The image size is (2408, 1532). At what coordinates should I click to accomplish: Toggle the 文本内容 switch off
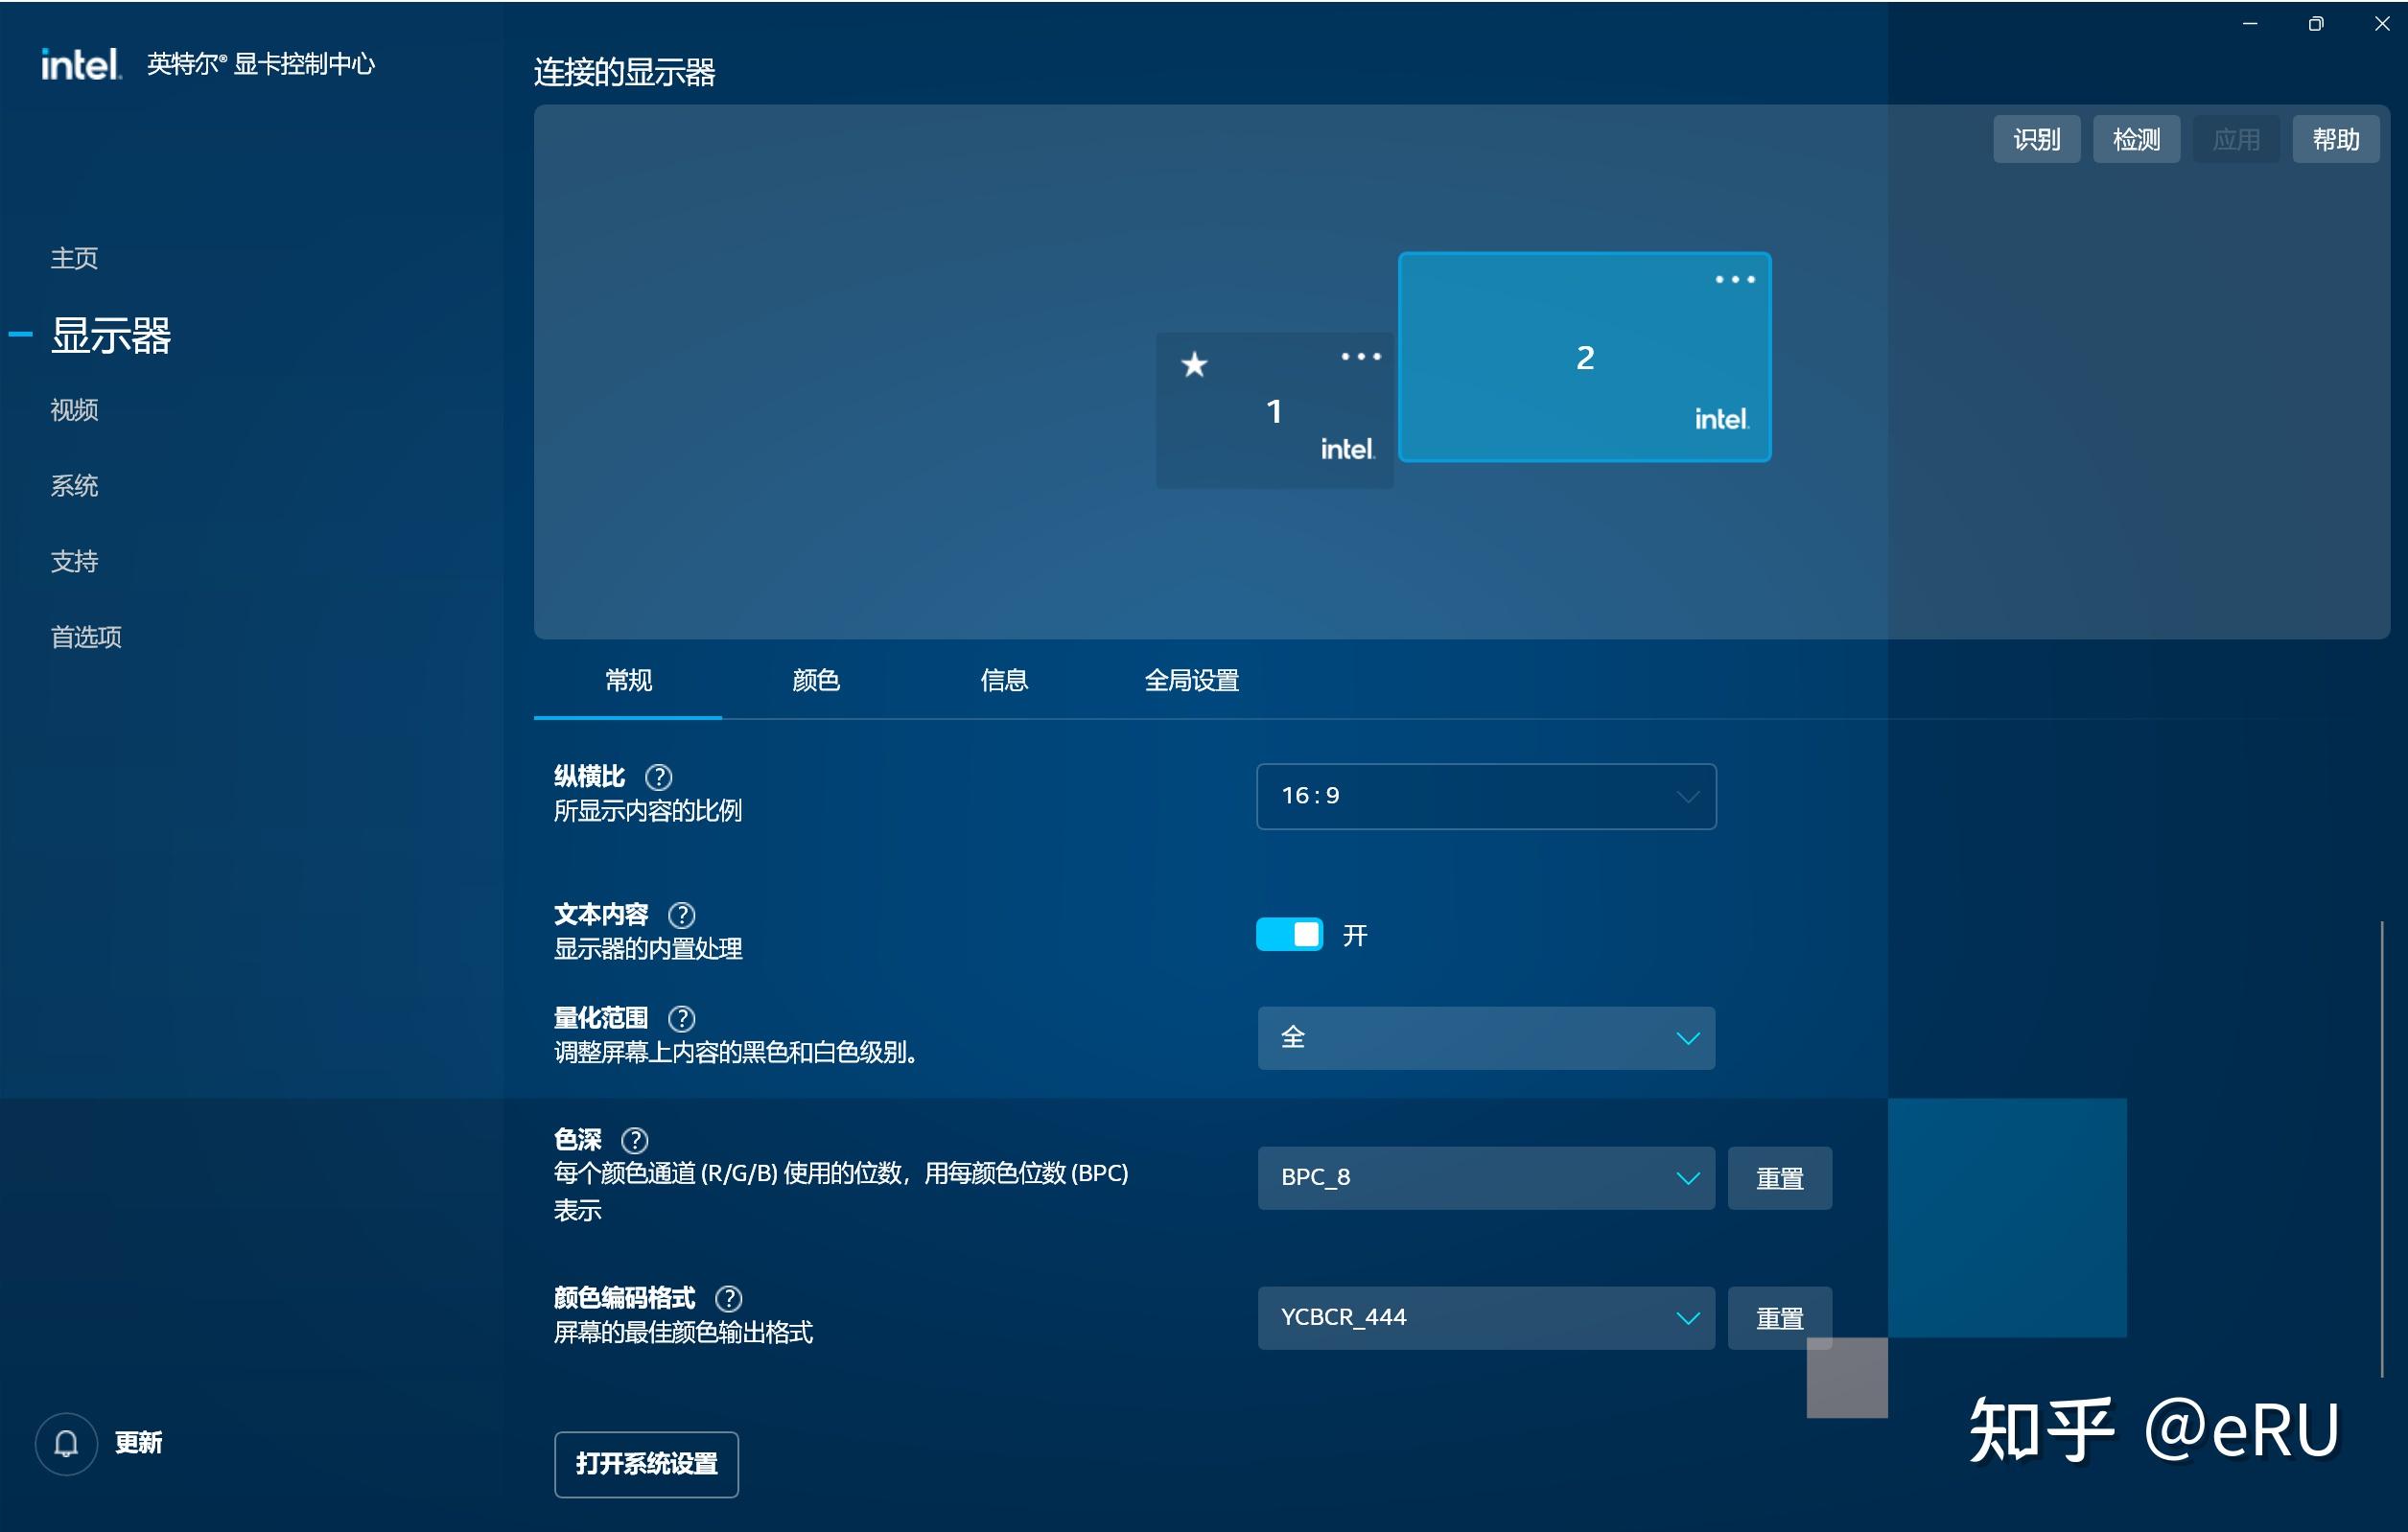[1289, 935]
